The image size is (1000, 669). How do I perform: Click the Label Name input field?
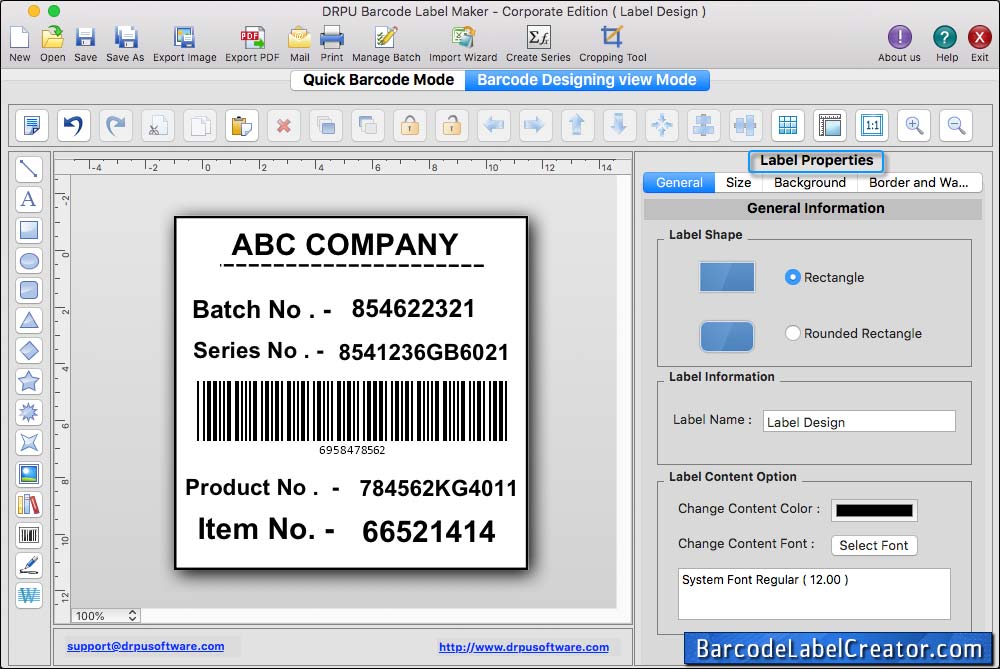pos(859,422)
